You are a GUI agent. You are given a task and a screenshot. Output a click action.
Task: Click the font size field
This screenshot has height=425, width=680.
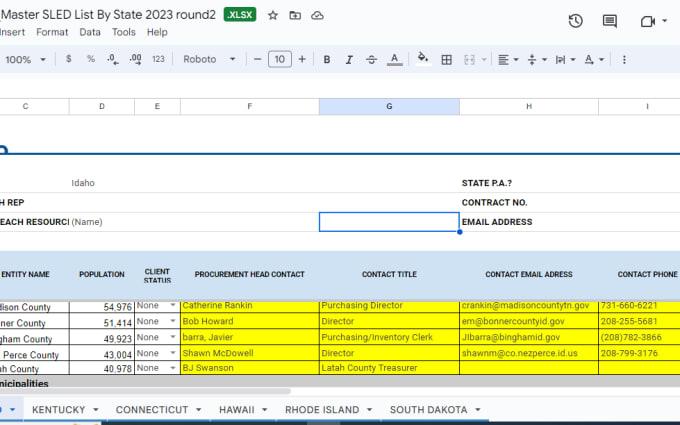[x=280, y=59]
